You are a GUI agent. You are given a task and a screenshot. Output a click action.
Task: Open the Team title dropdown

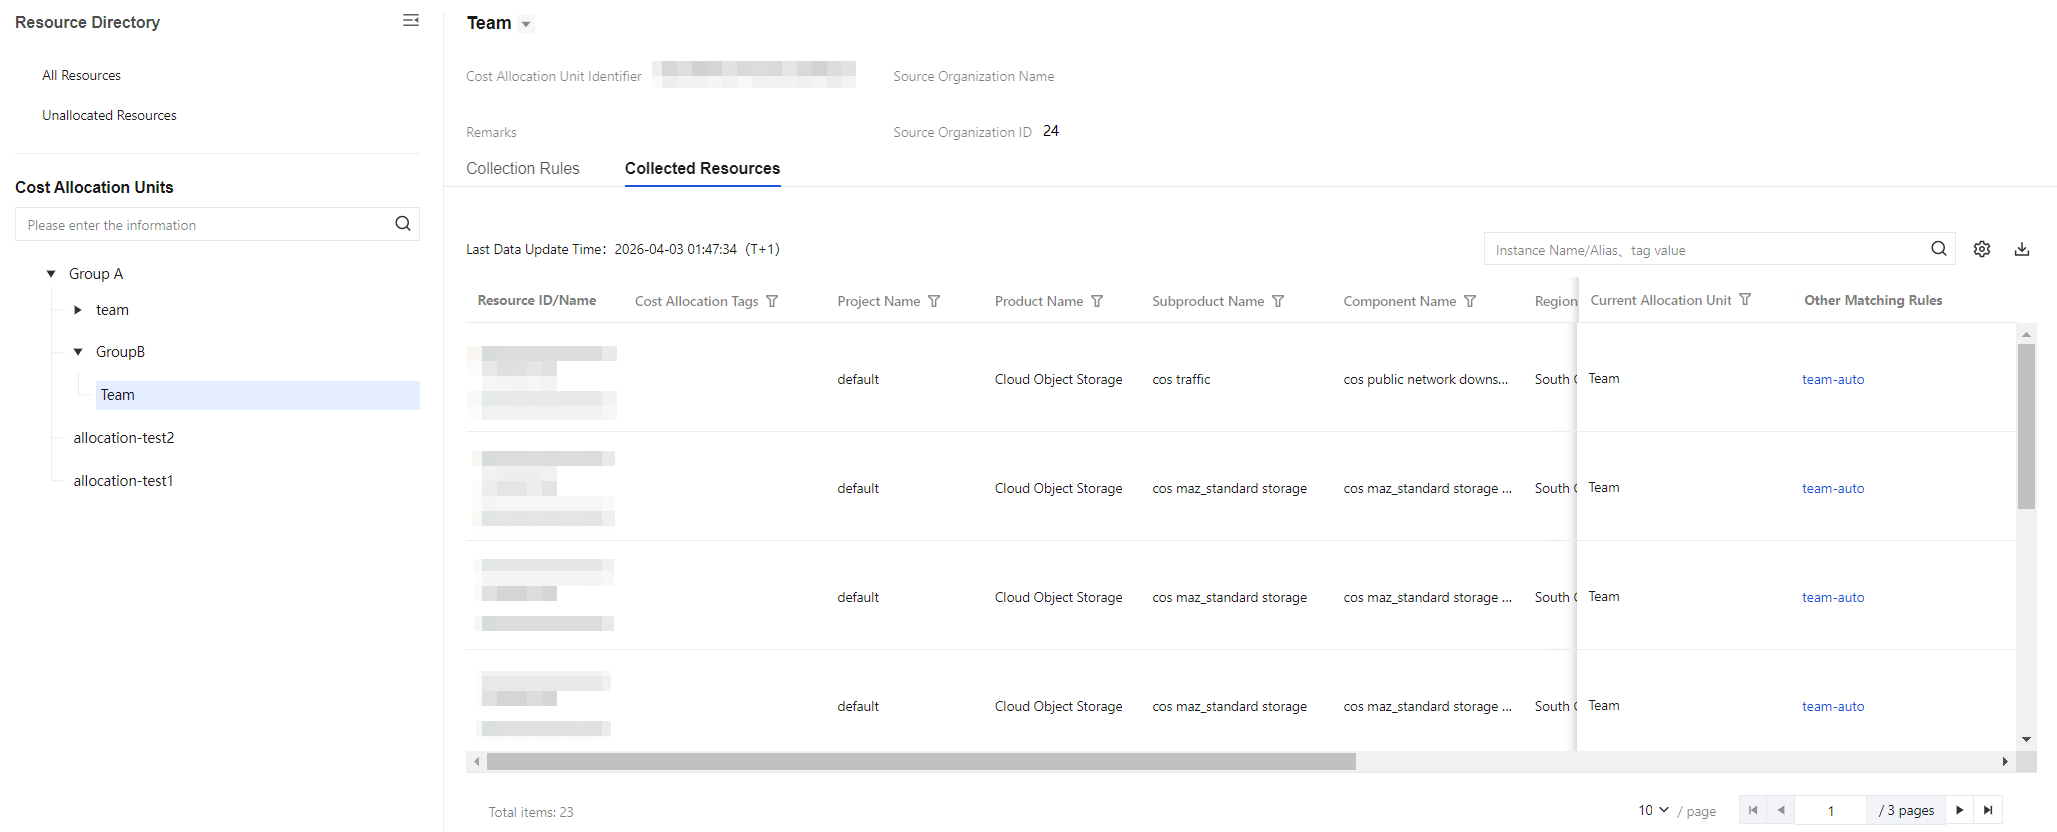click(x=526, y=24)
